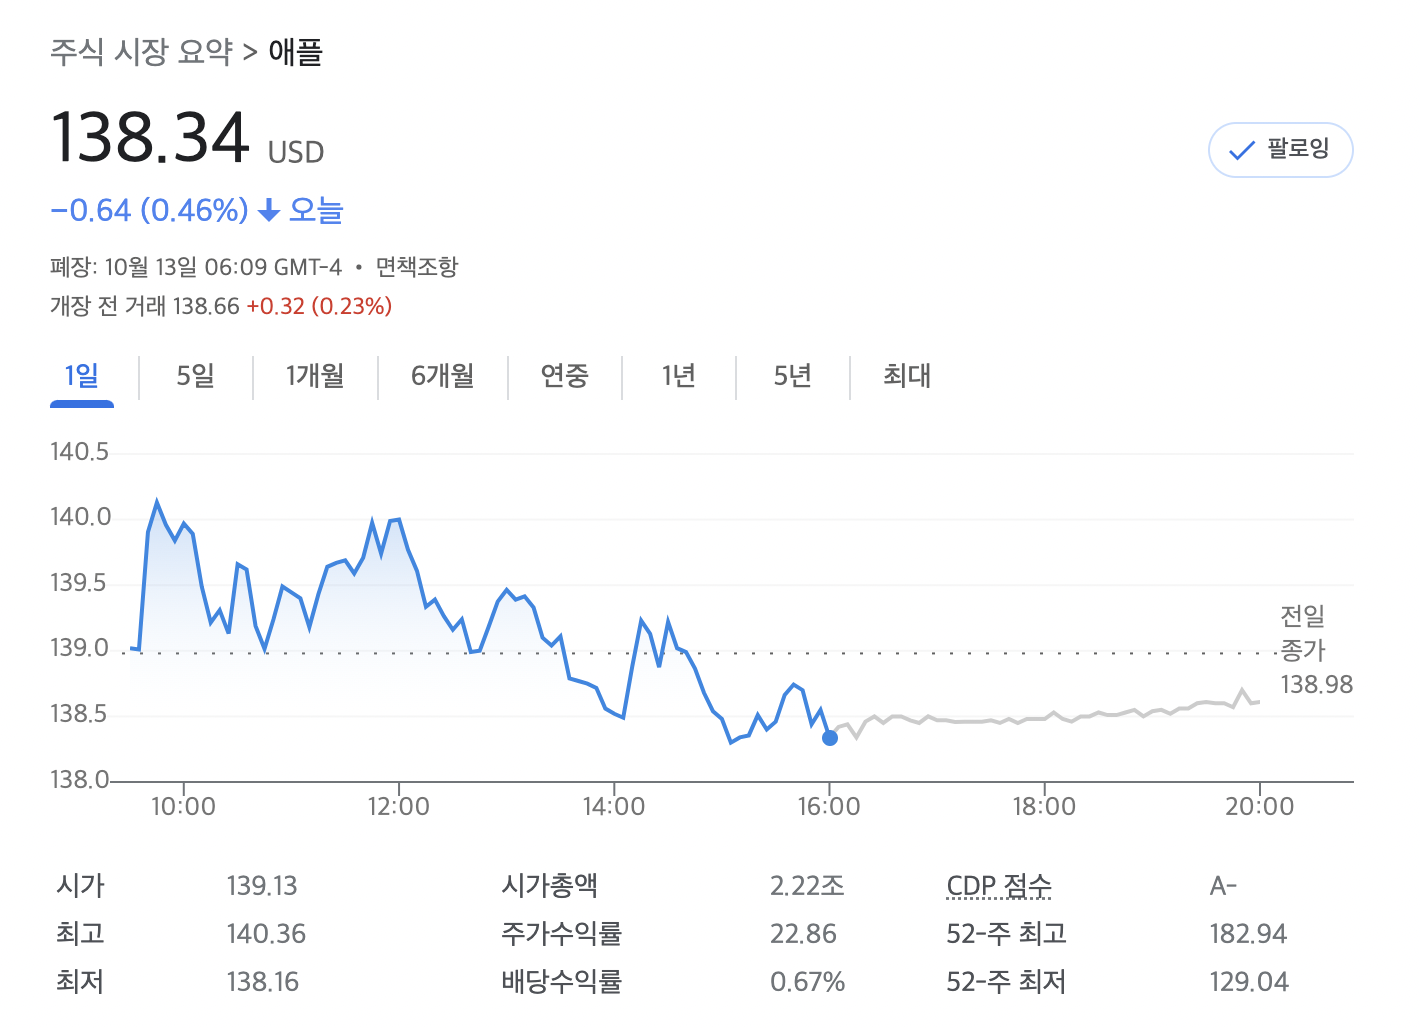The width and height of the screenshot is (1420, 1028).
Task: Switch to the 연중 tab
Action: [565, 377]
